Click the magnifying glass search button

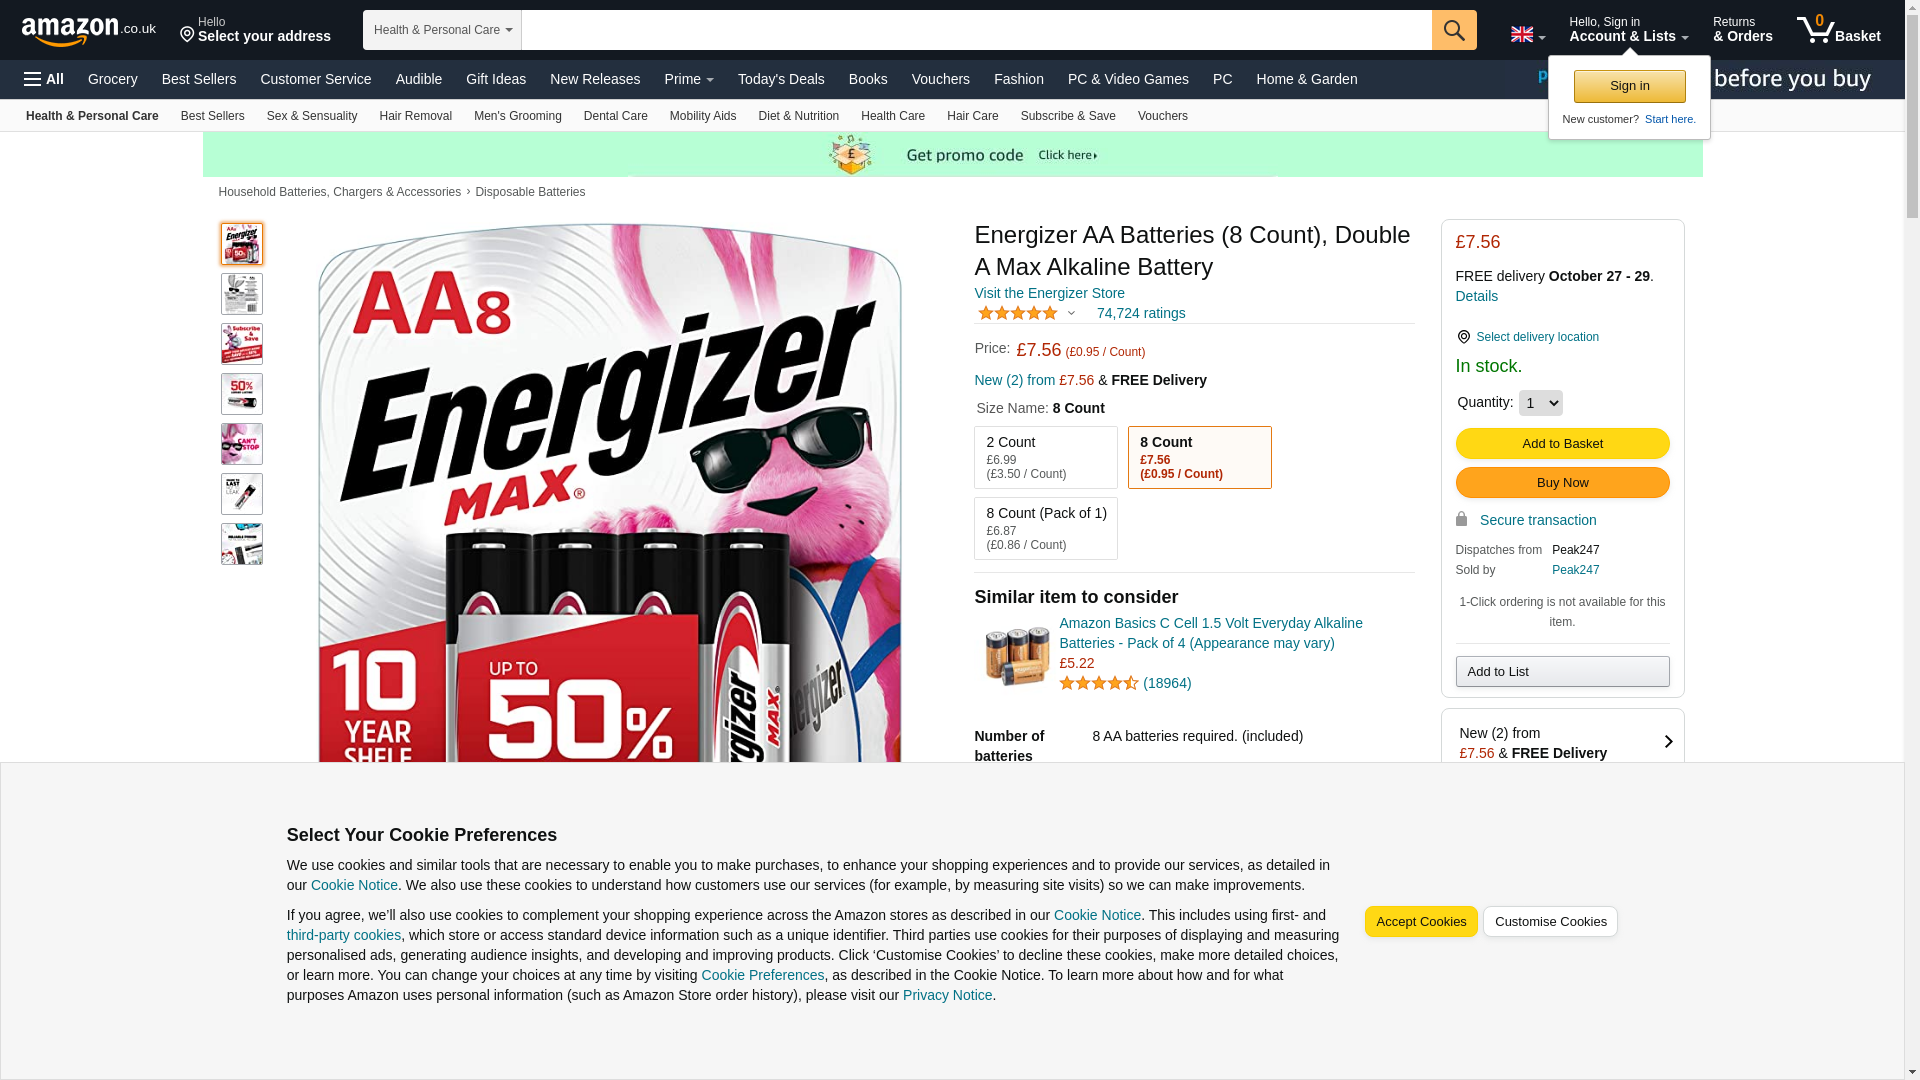pos(1454,30)
